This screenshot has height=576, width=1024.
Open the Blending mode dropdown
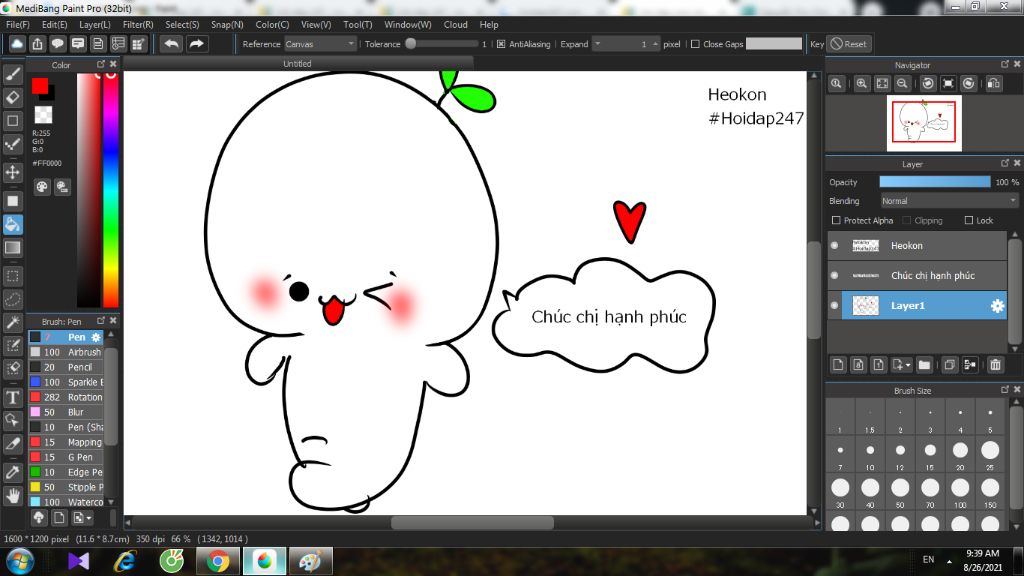pos(949,201)
